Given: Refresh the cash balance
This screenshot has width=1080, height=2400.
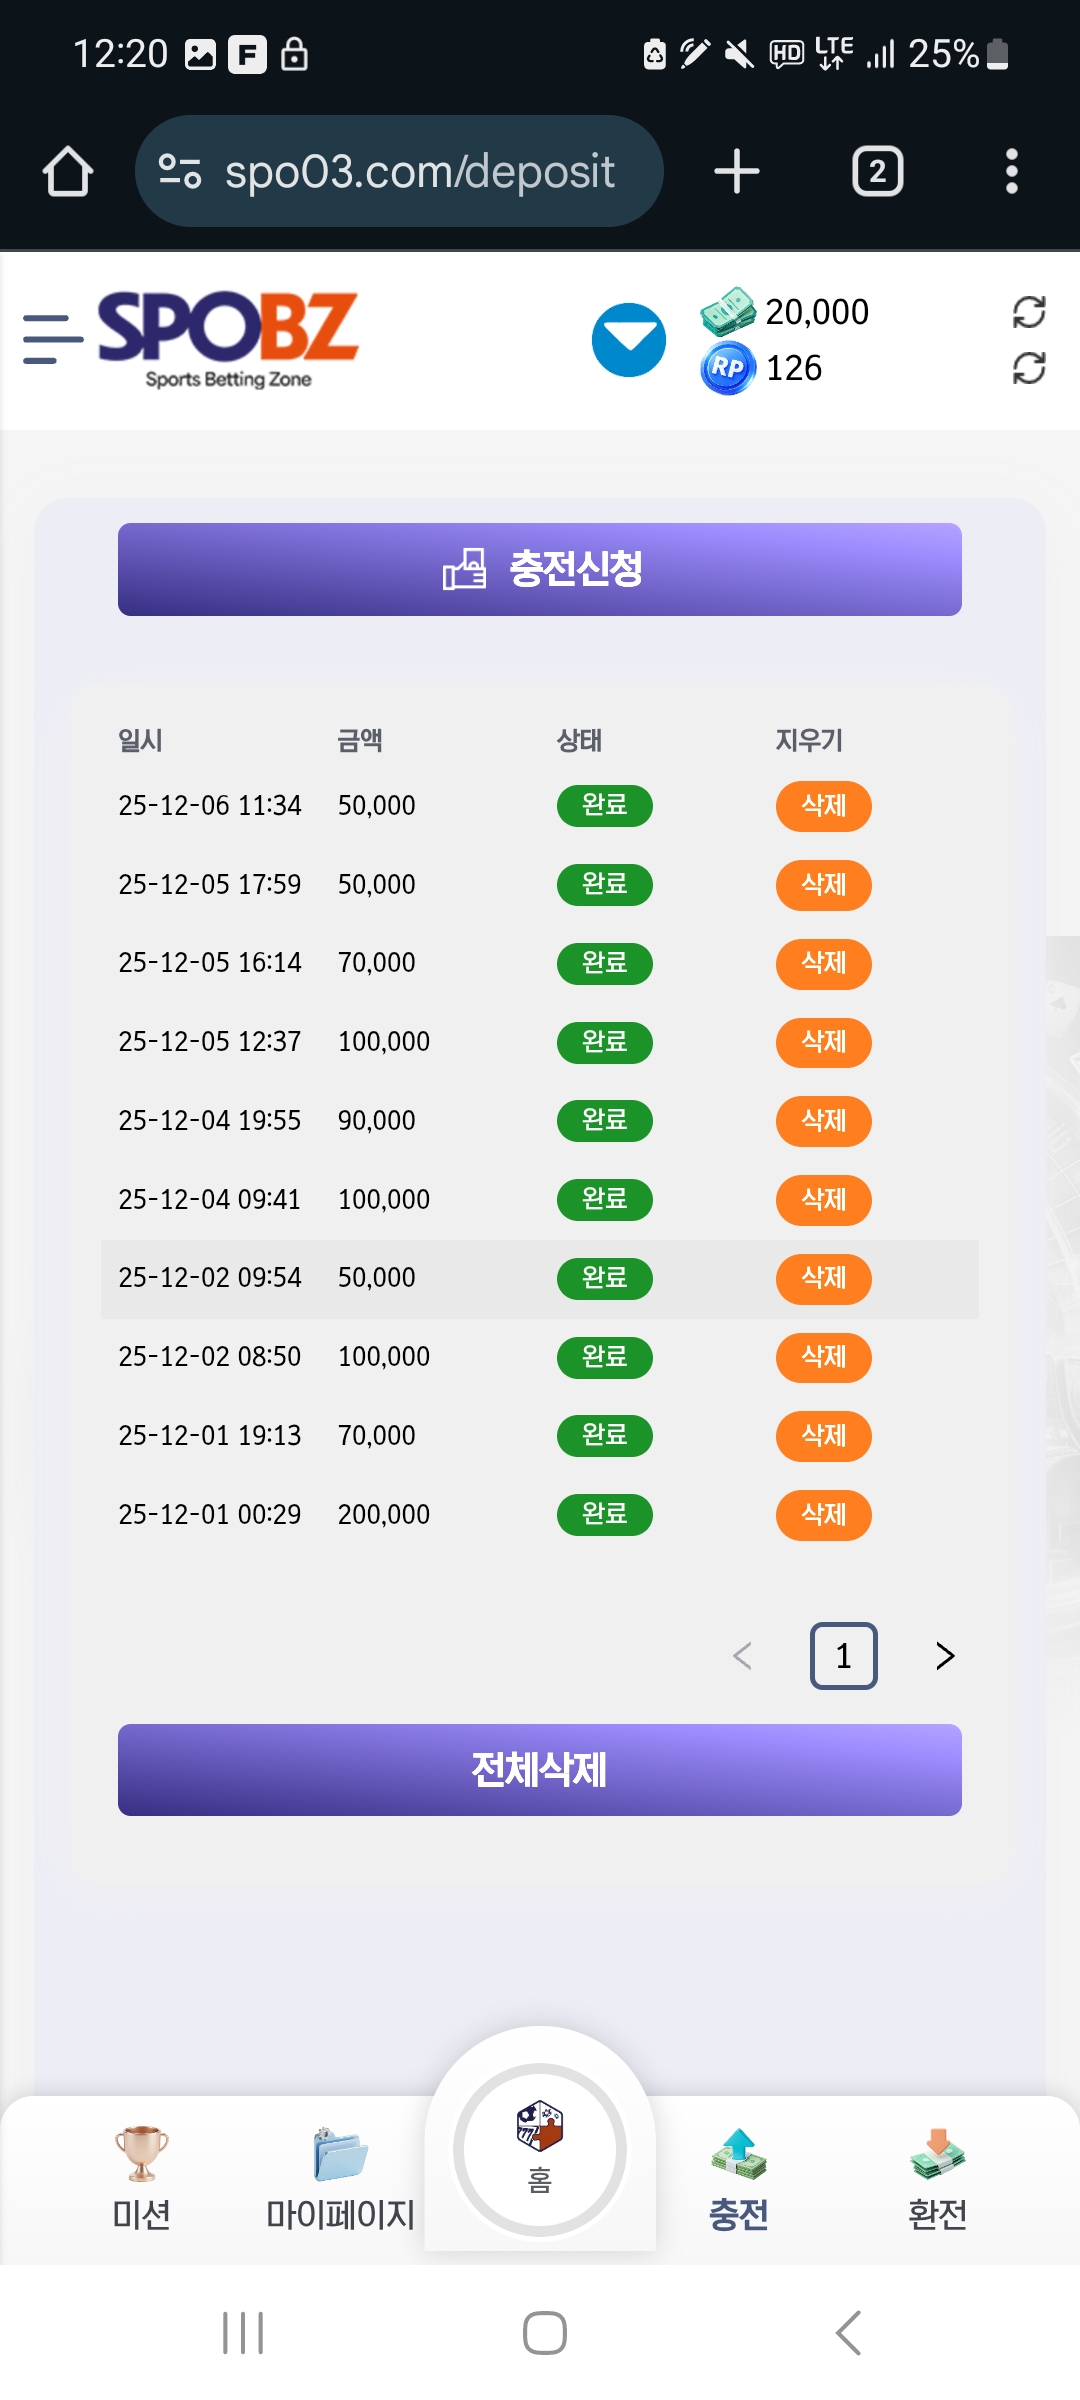Looking at the screenshot, I should pyautogui.click(x=1028, y=312).
